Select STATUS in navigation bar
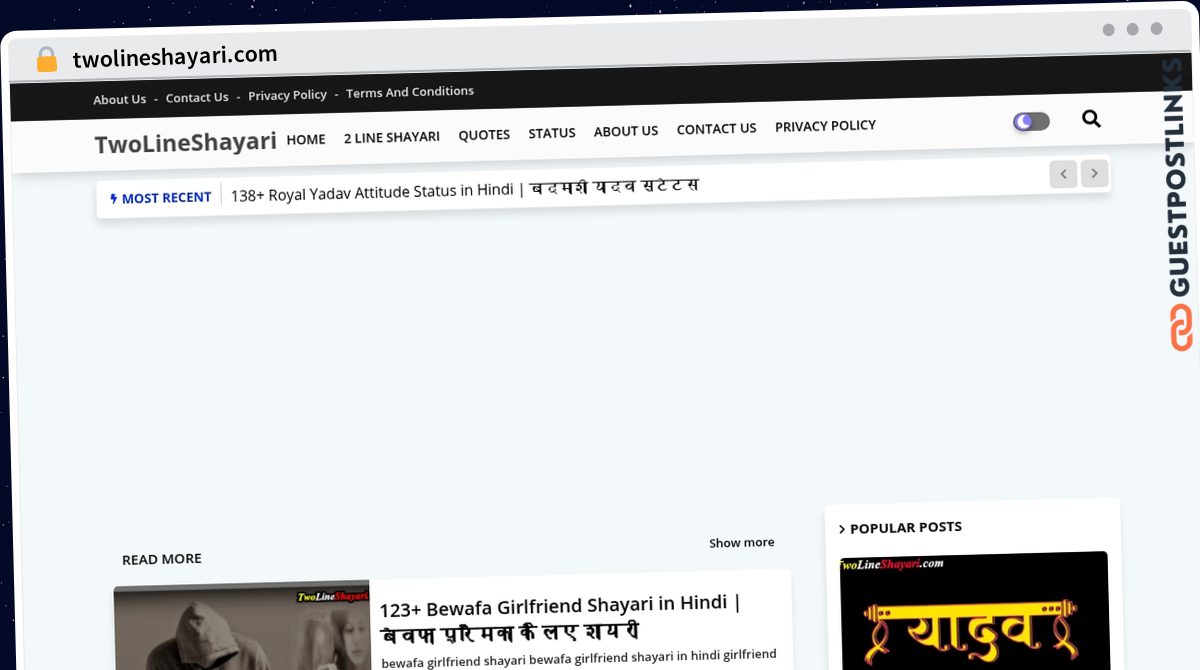1200x670 pixels. point(552,133)
